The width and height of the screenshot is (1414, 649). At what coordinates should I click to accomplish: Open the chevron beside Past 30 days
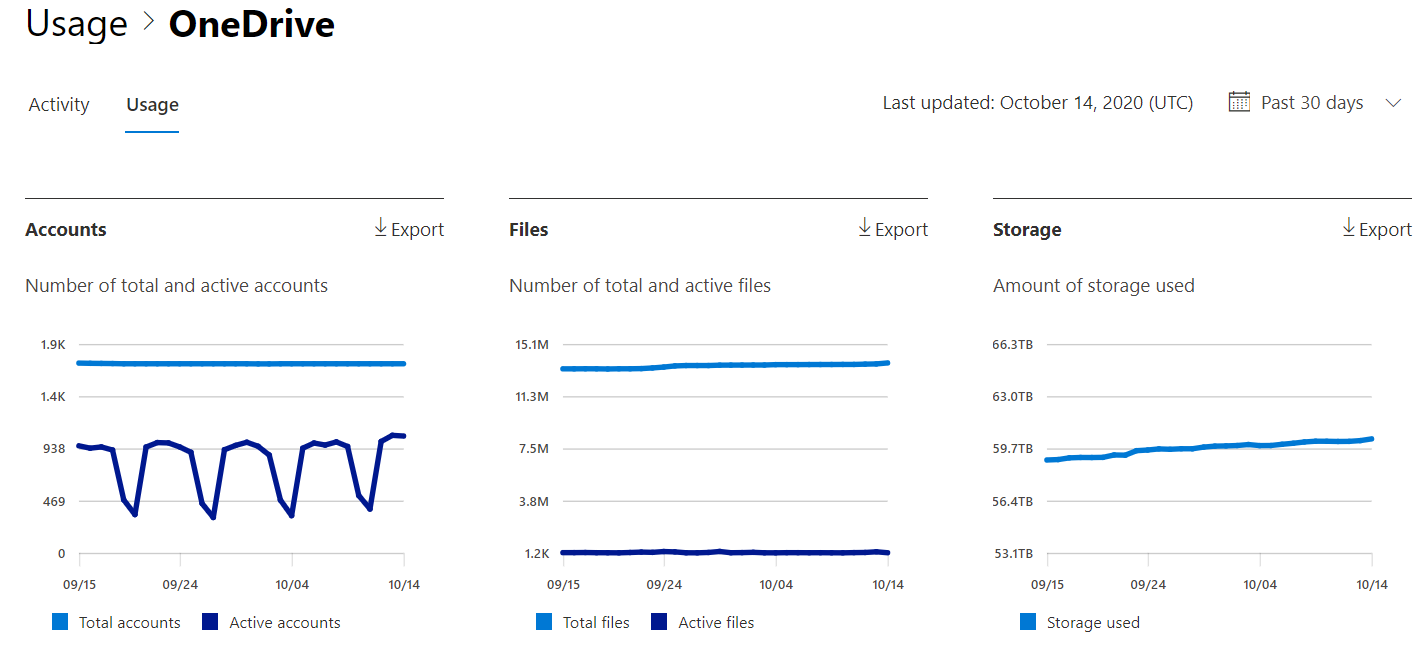1395,102
